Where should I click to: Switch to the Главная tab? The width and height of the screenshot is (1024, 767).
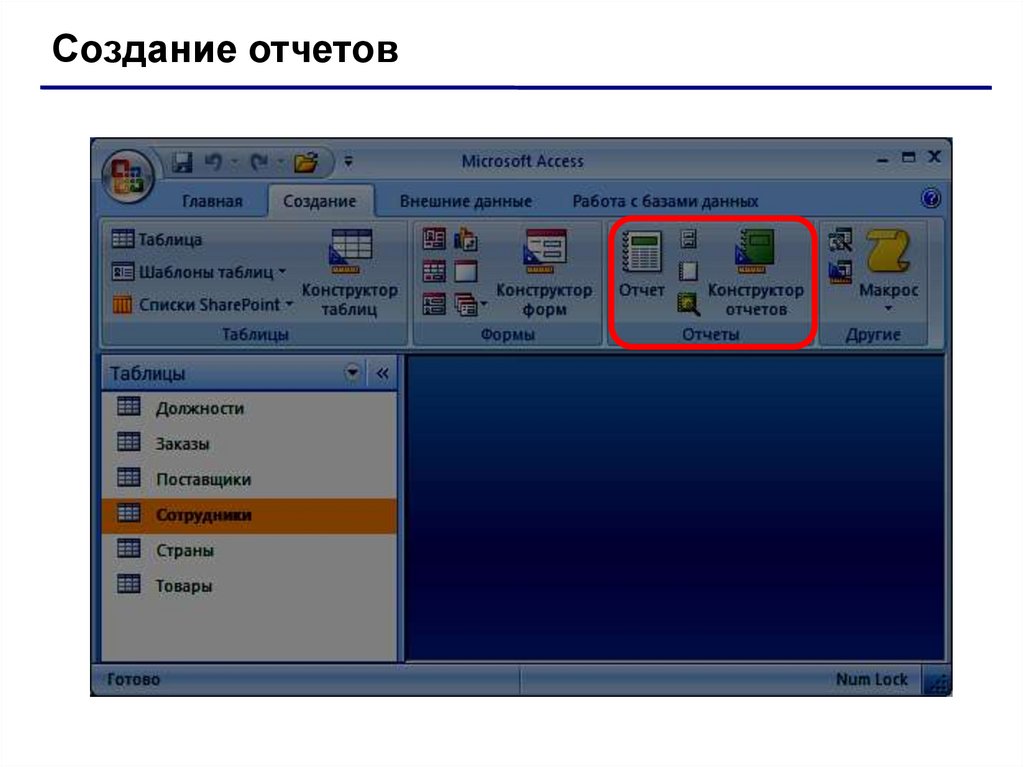point(212,201)
